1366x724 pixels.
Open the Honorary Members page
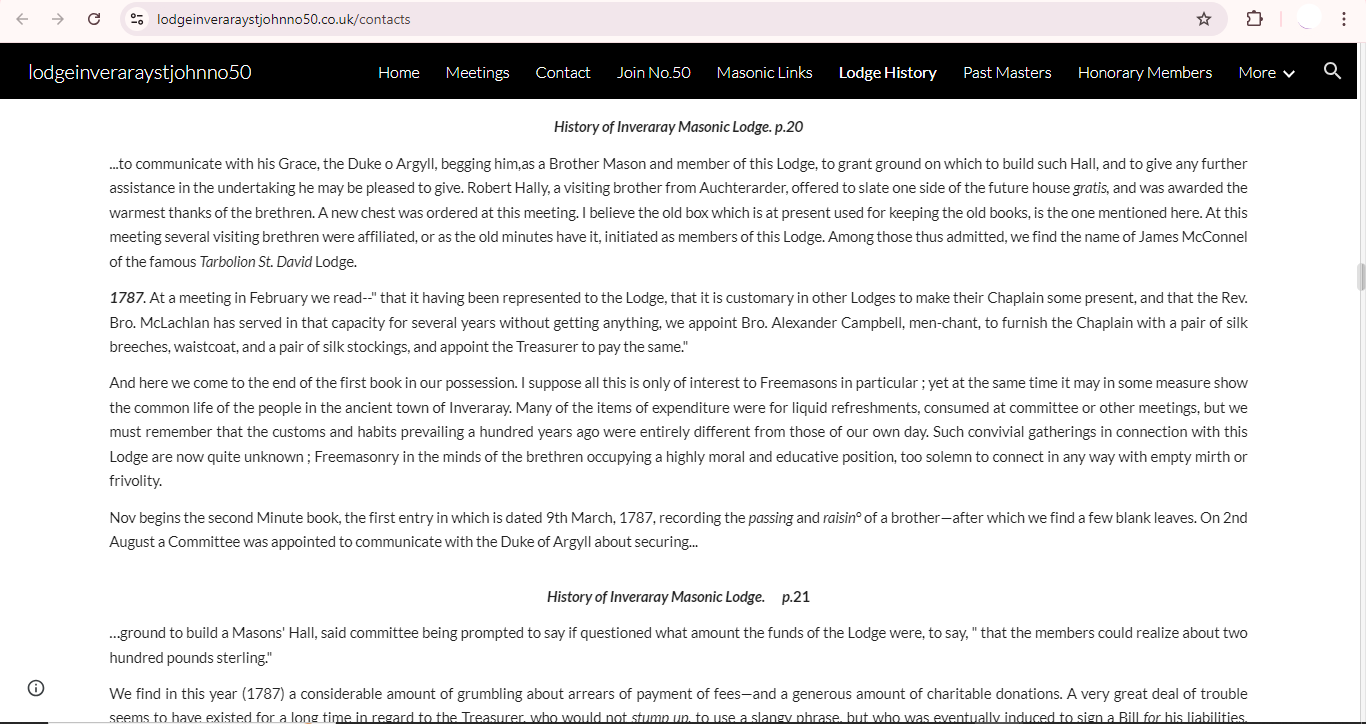pyautogui.click(x=1145, y=72)
